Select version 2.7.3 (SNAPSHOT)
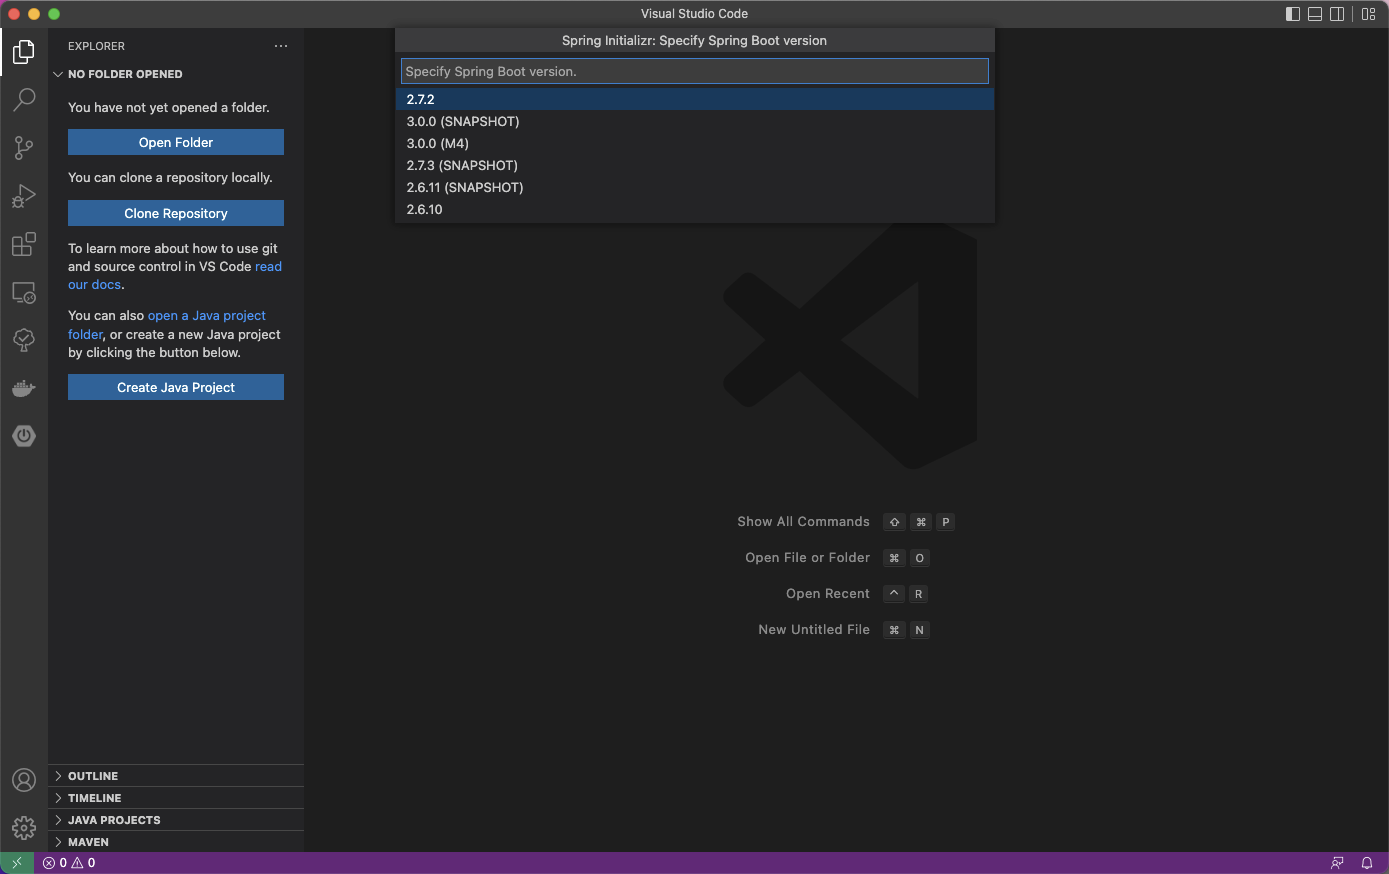This screenshot has height=874, width=1389. (695, 165)
